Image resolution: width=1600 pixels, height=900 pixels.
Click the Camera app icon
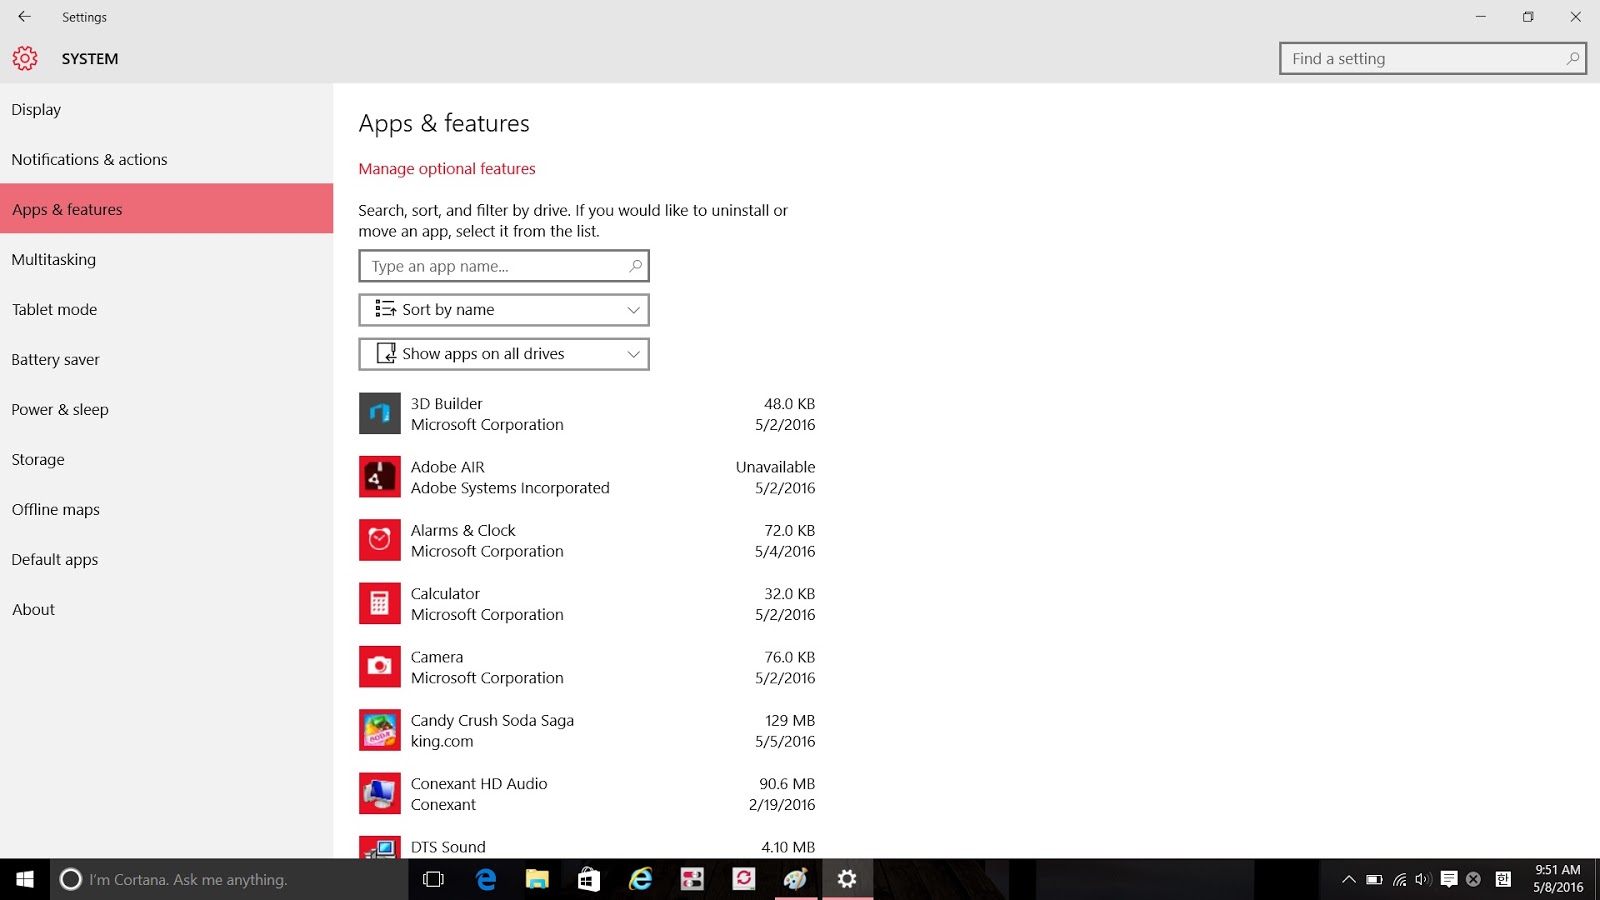point(380,666)
